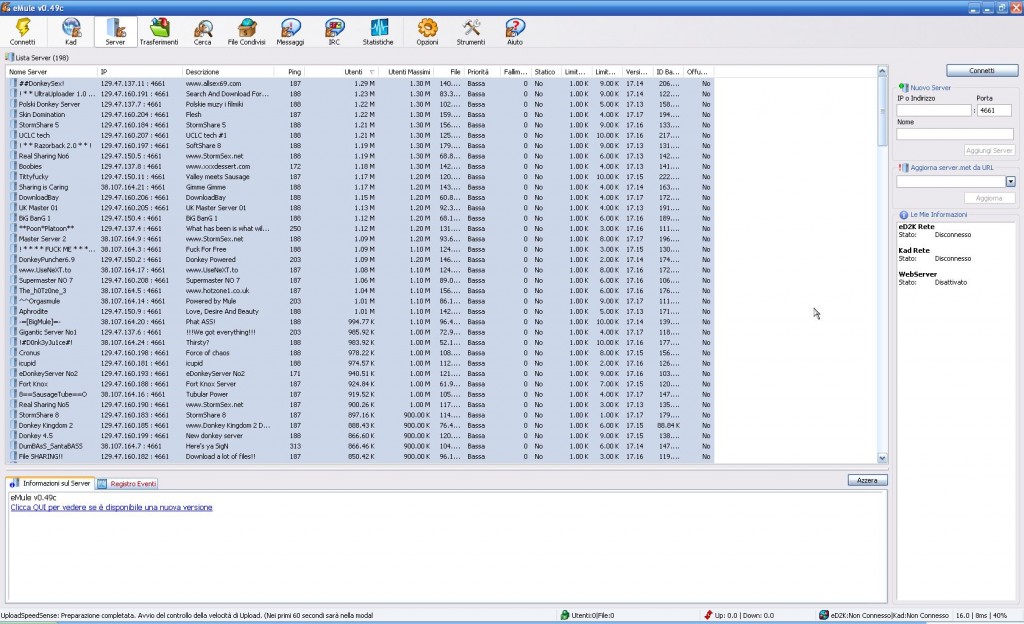The image size is (1024, 624).
Task: Click the Azzera button
Action: coord(867,480)
